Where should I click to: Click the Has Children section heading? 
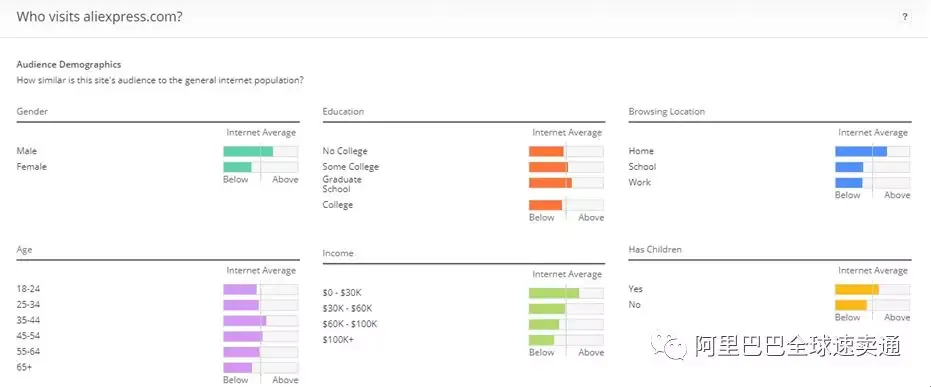click(655, 250)
